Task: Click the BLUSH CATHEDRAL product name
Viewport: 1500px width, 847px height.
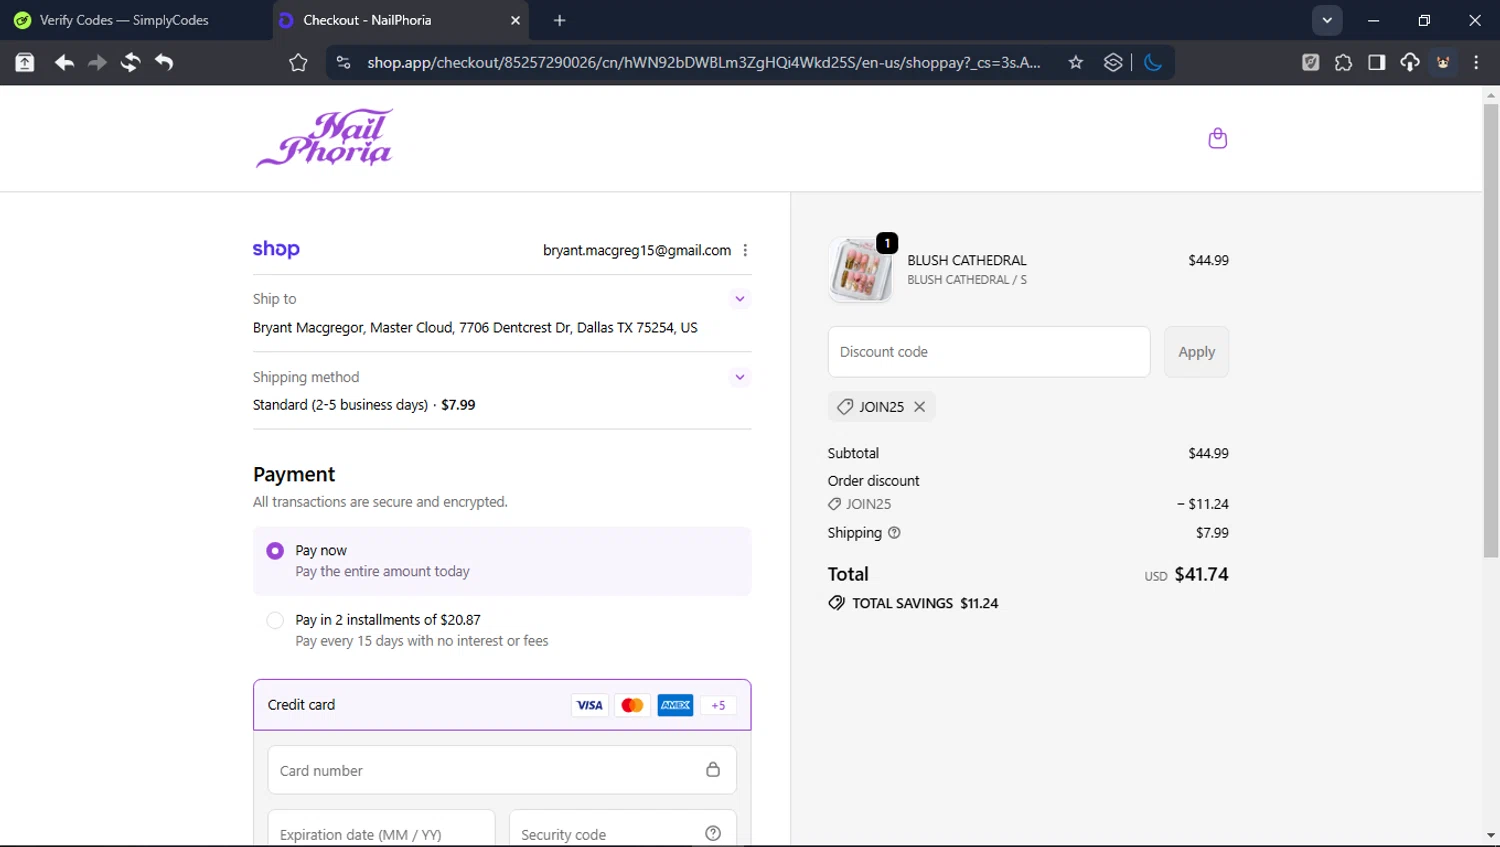Action: click(967, 260)
